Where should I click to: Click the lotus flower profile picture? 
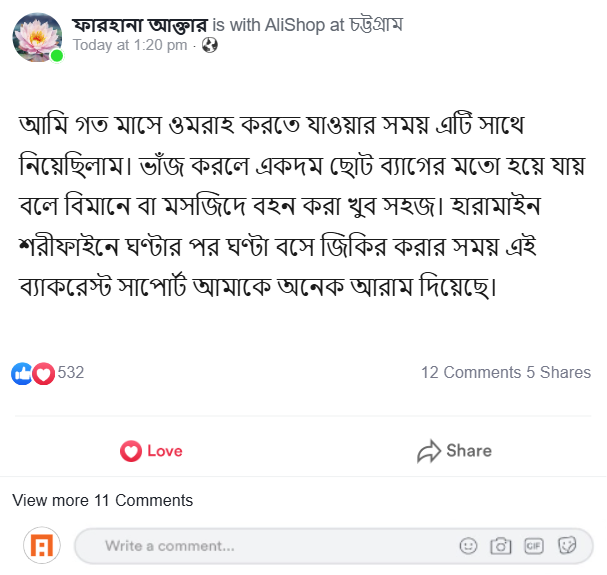coord(38,37)
